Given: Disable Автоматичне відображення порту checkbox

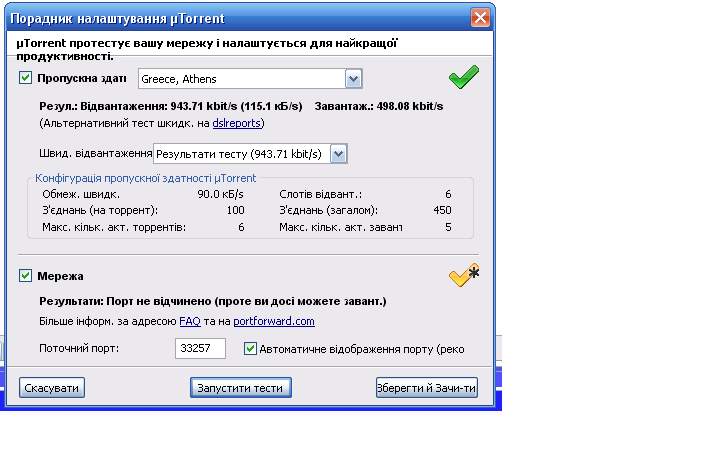Looking at the screenshot, I should point(250,349).
